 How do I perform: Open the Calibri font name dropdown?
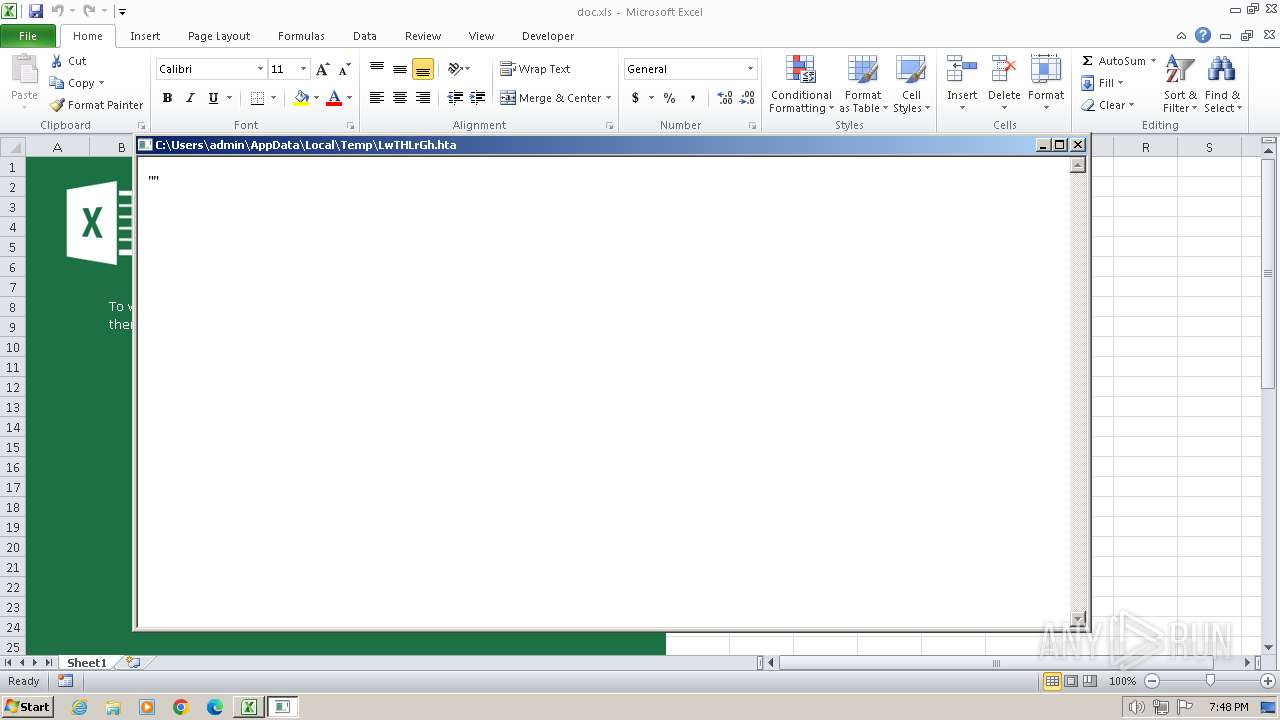click(260, 69)
